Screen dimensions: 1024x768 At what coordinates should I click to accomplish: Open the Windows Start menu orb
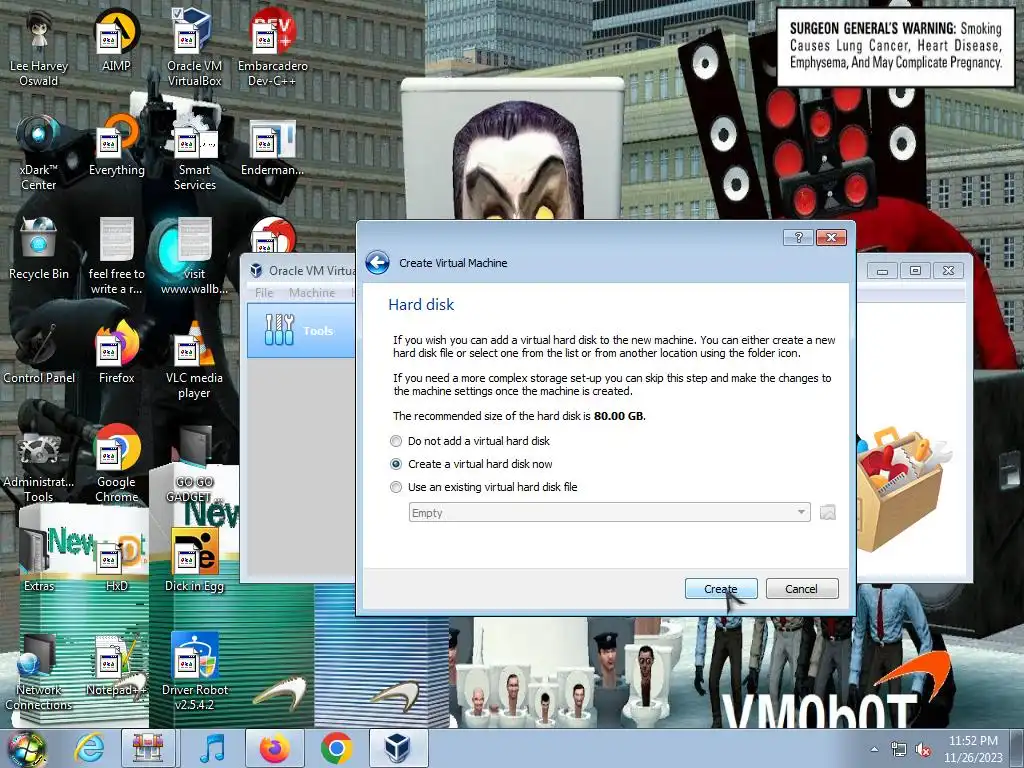pos(25,749)
